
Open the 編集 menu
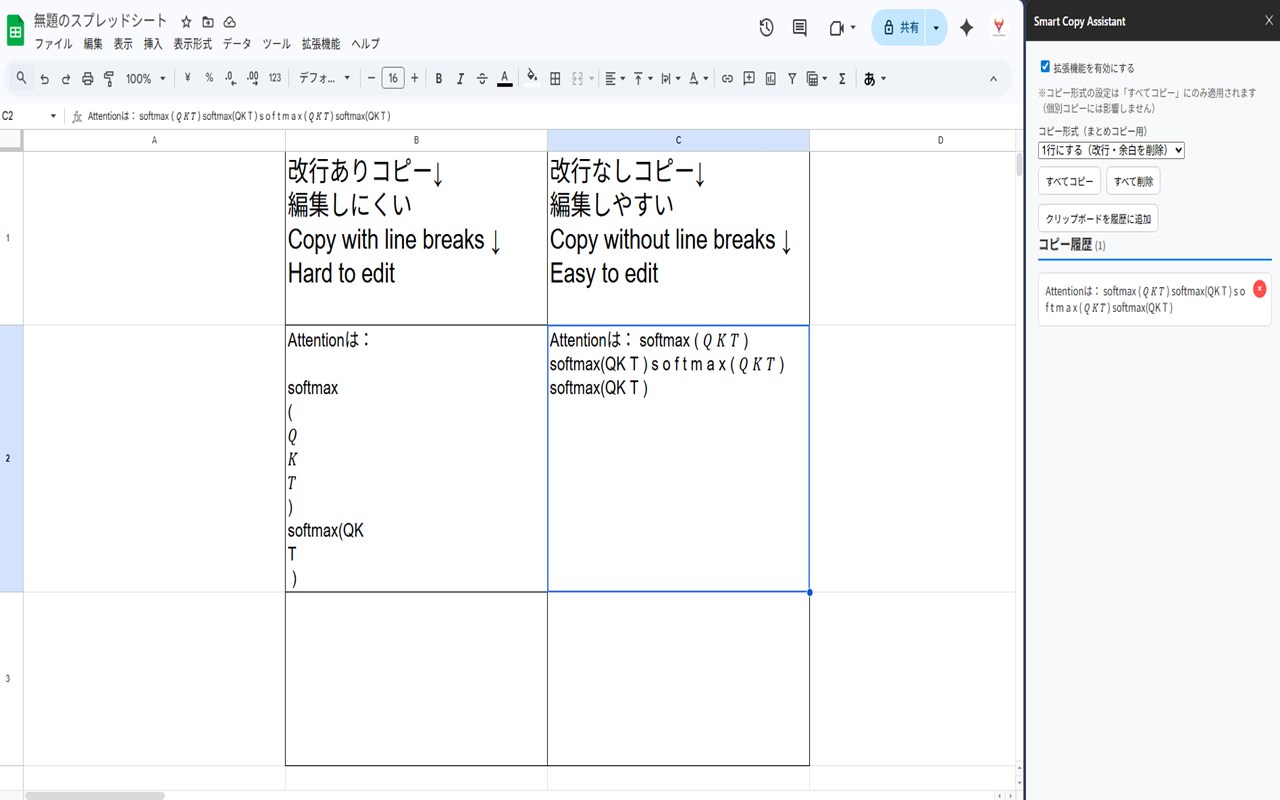click(x=93, y=44)
